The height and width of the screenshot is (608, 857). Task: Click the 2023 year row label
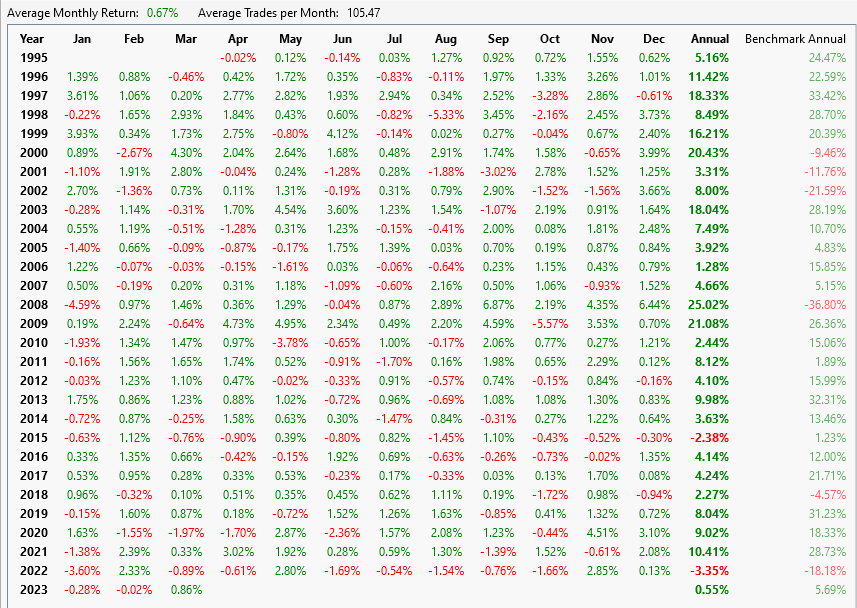(33, 590)
